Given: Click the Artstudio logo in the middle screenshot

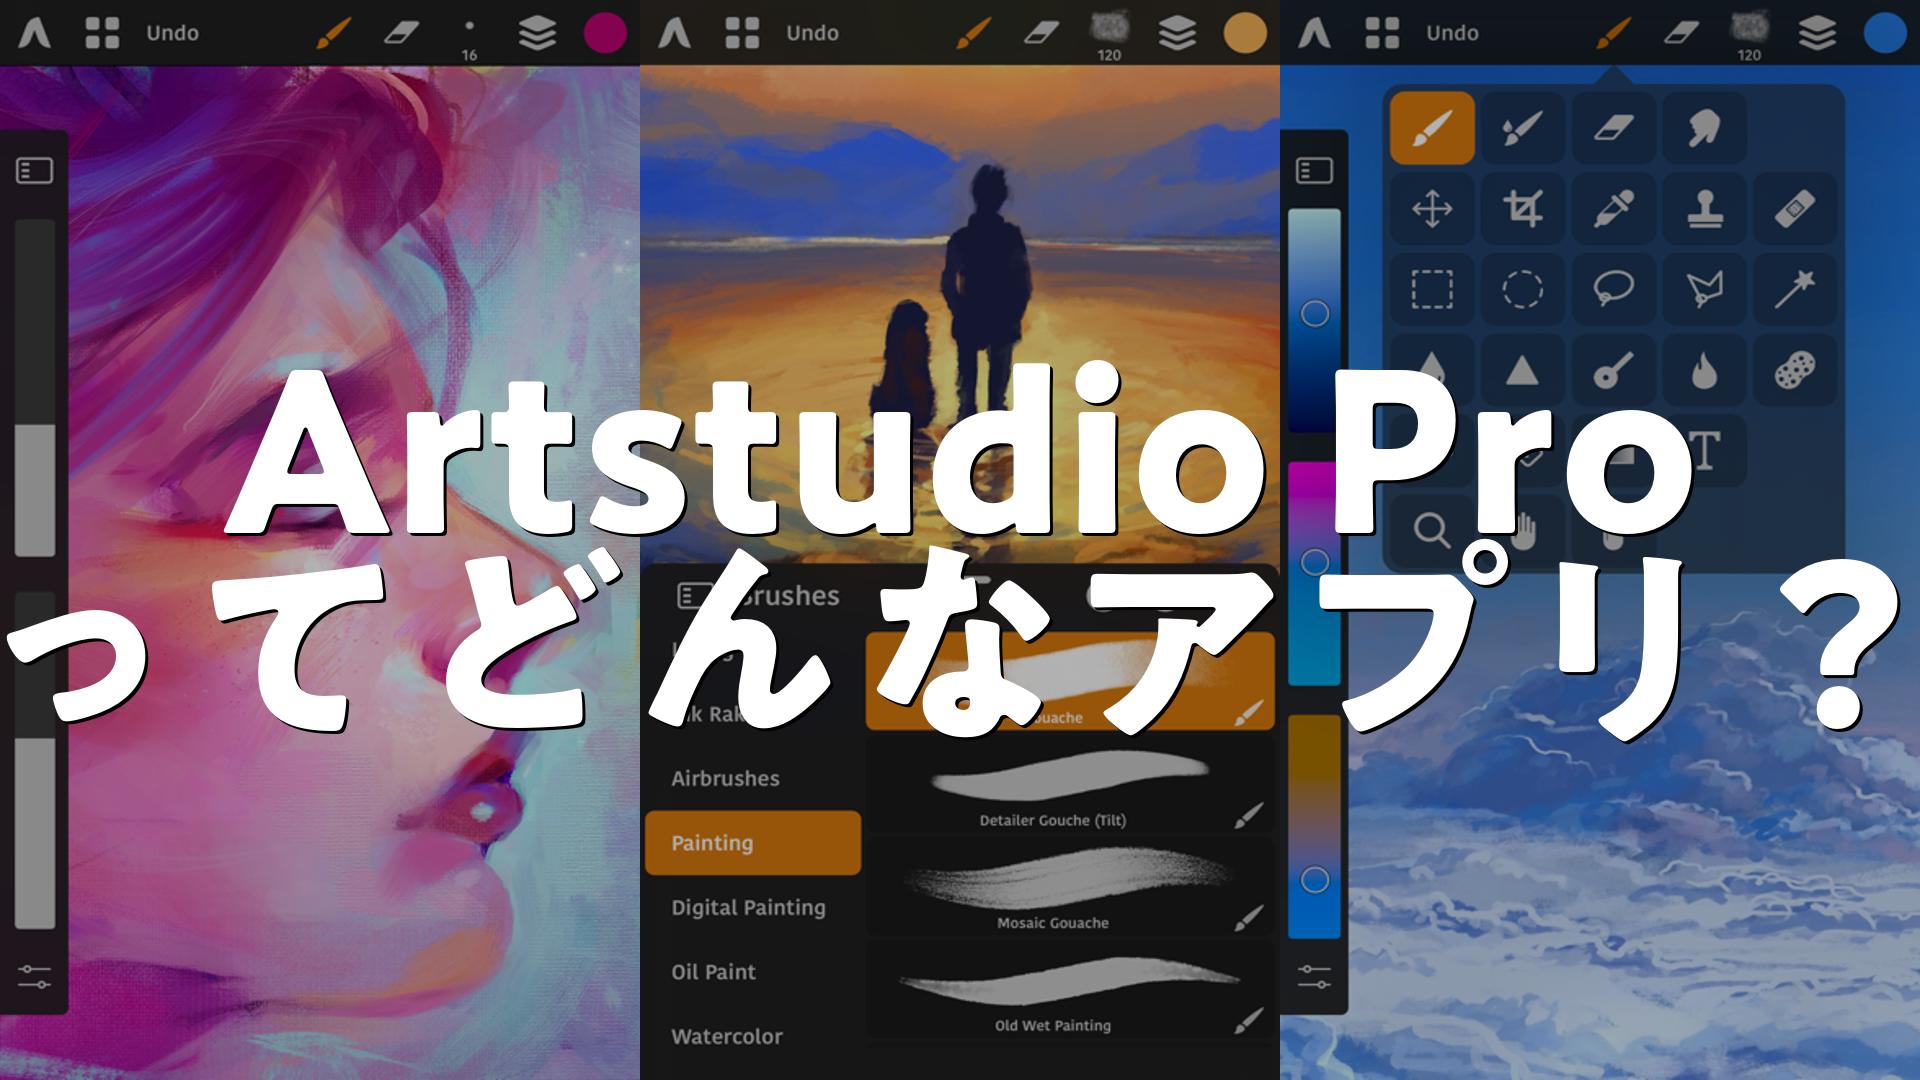Looking at the screenshot, I should [x=675, y=33].
